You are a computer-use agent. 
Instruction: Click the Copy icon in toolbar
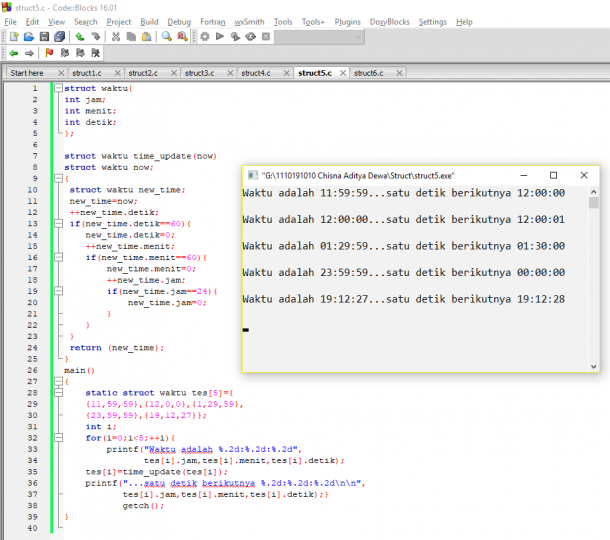coord(131,37)
